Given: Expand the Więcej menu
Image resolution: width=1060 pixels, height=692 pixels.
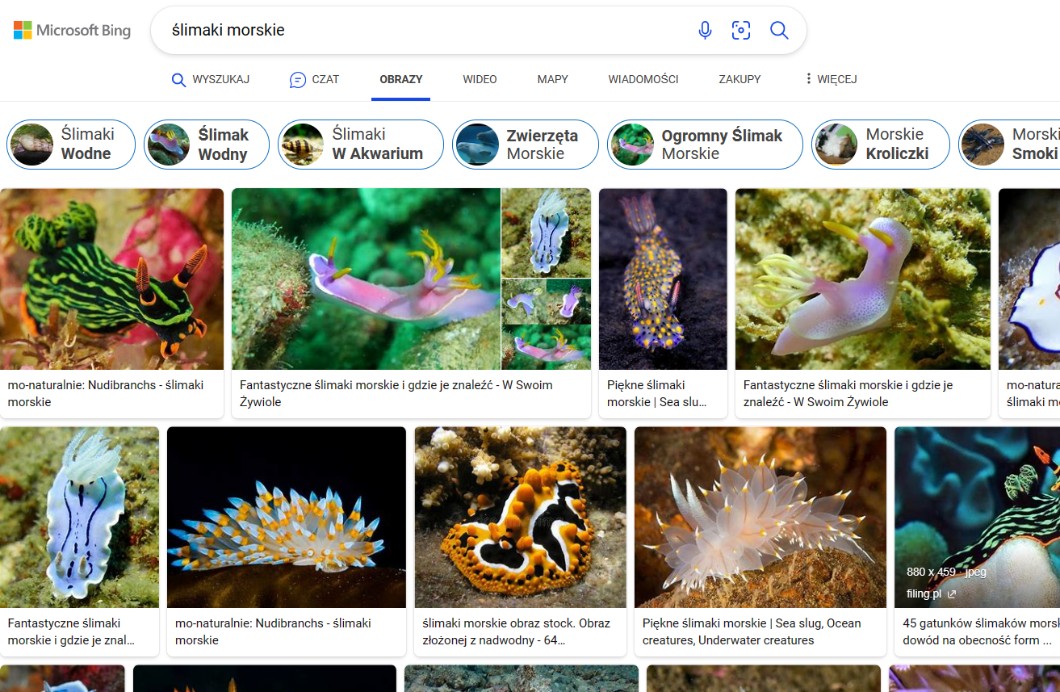Looking at the screenshot, I should (x=830, y=79).
